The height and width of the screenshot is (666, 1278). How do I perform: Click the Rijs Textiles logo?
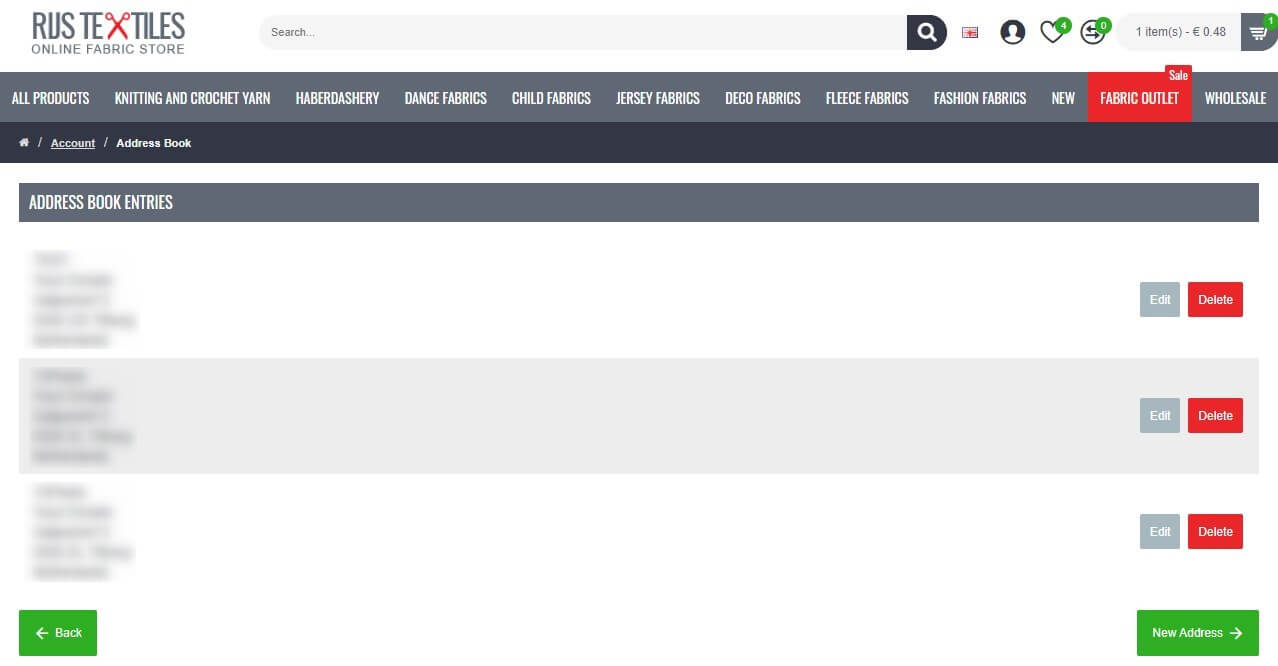[x=108, y=33]
